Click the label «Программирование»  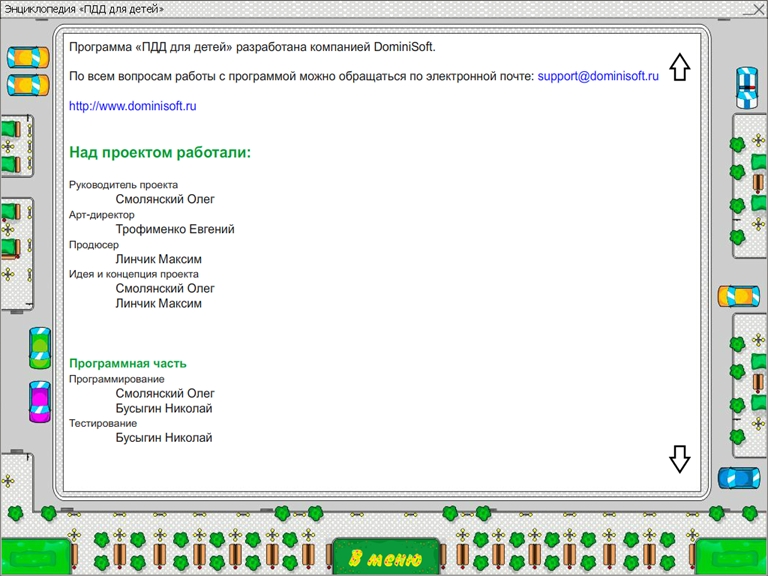[117, 379]
